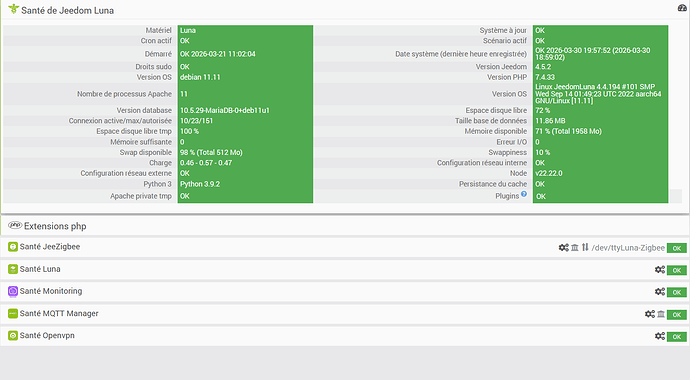This screenshot has height=380, width=690.
Task: Open JeeZigbee configuration via gears icon
Action: coord(564,248)
